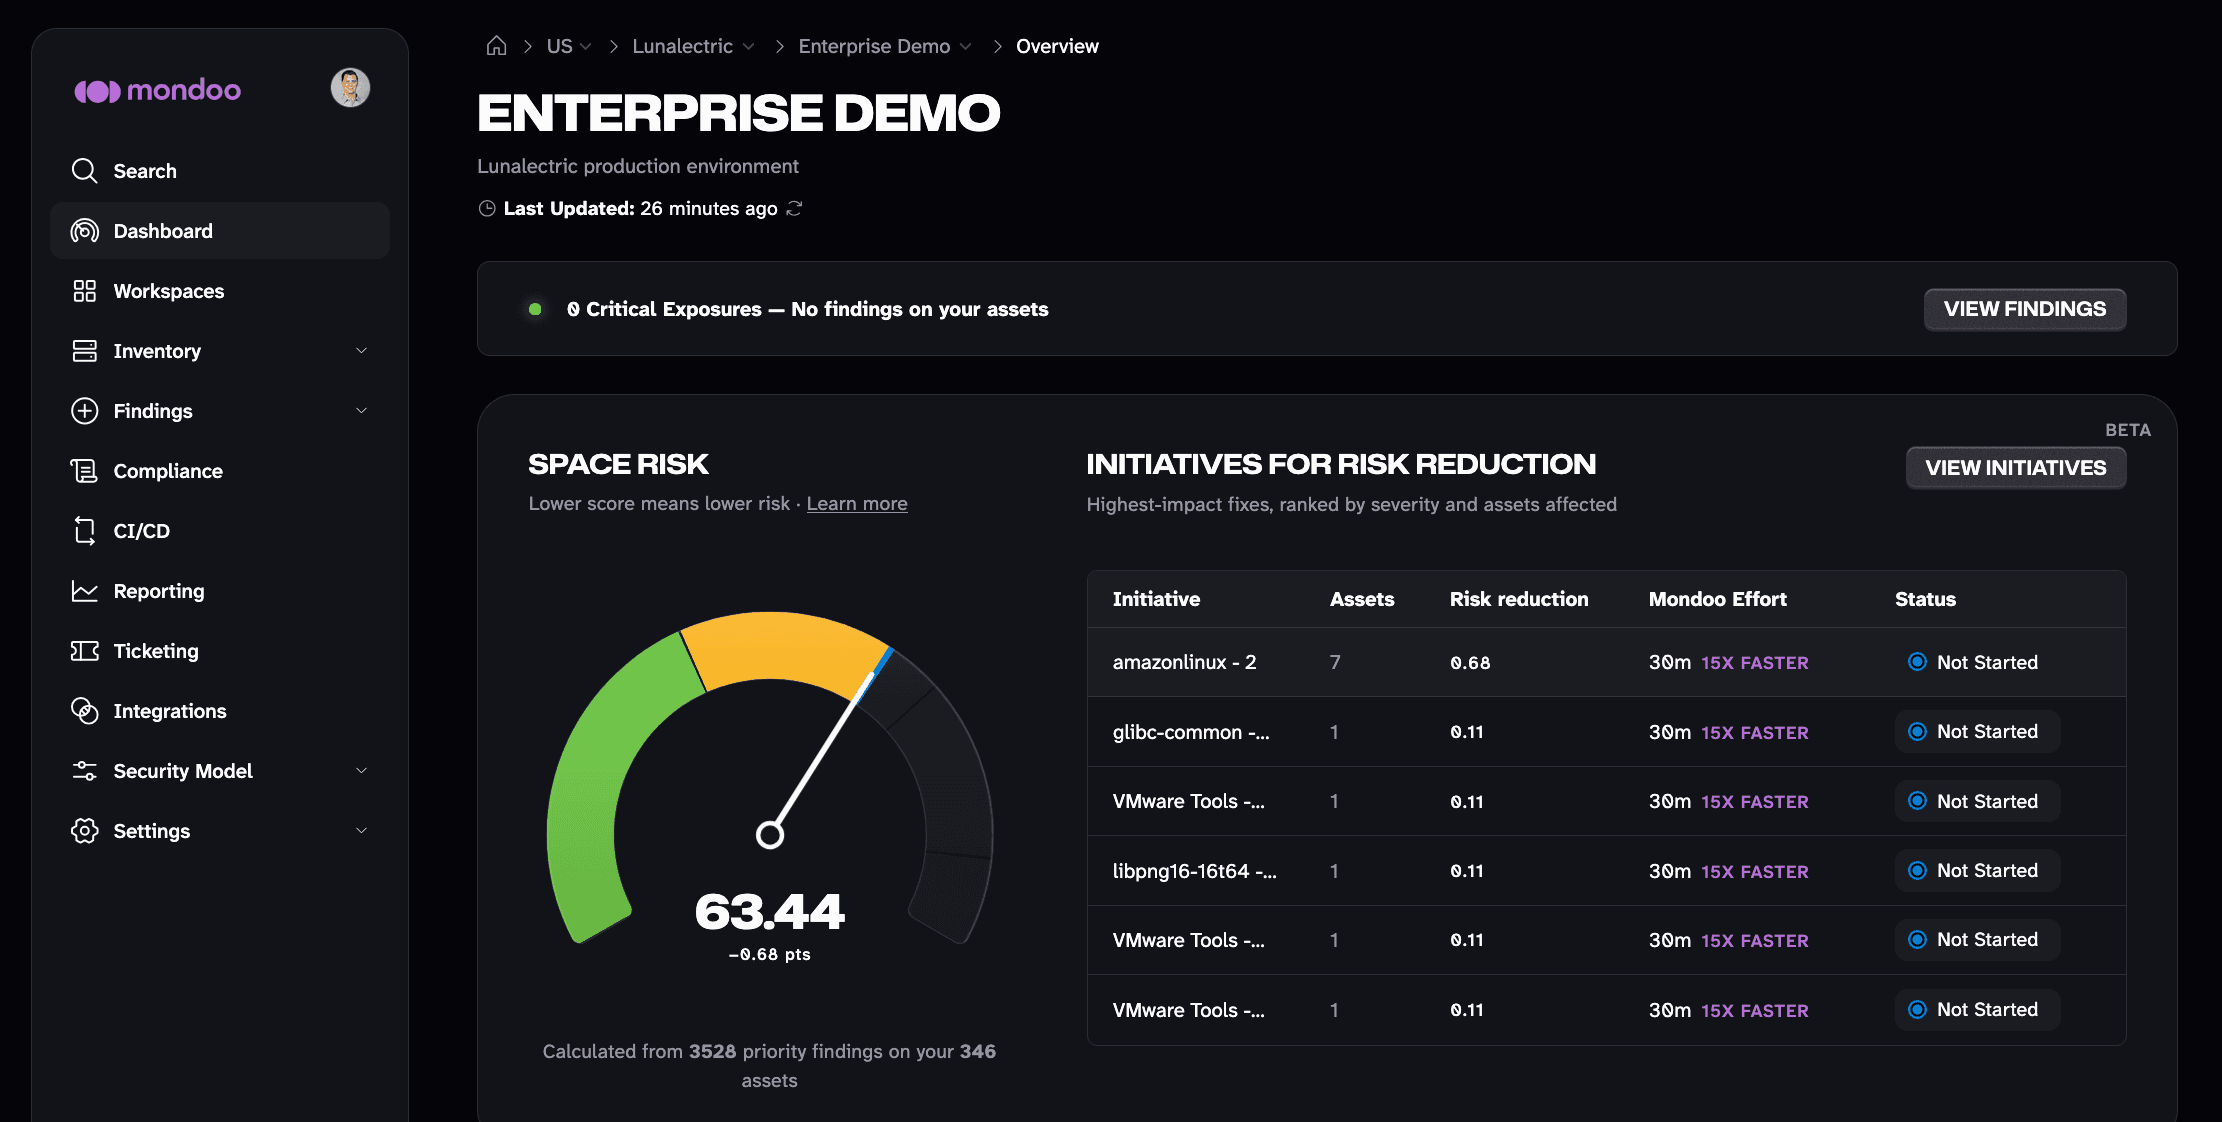Click the Compliance document icon
The image size is (2222, 1122).
coord(85,471)
